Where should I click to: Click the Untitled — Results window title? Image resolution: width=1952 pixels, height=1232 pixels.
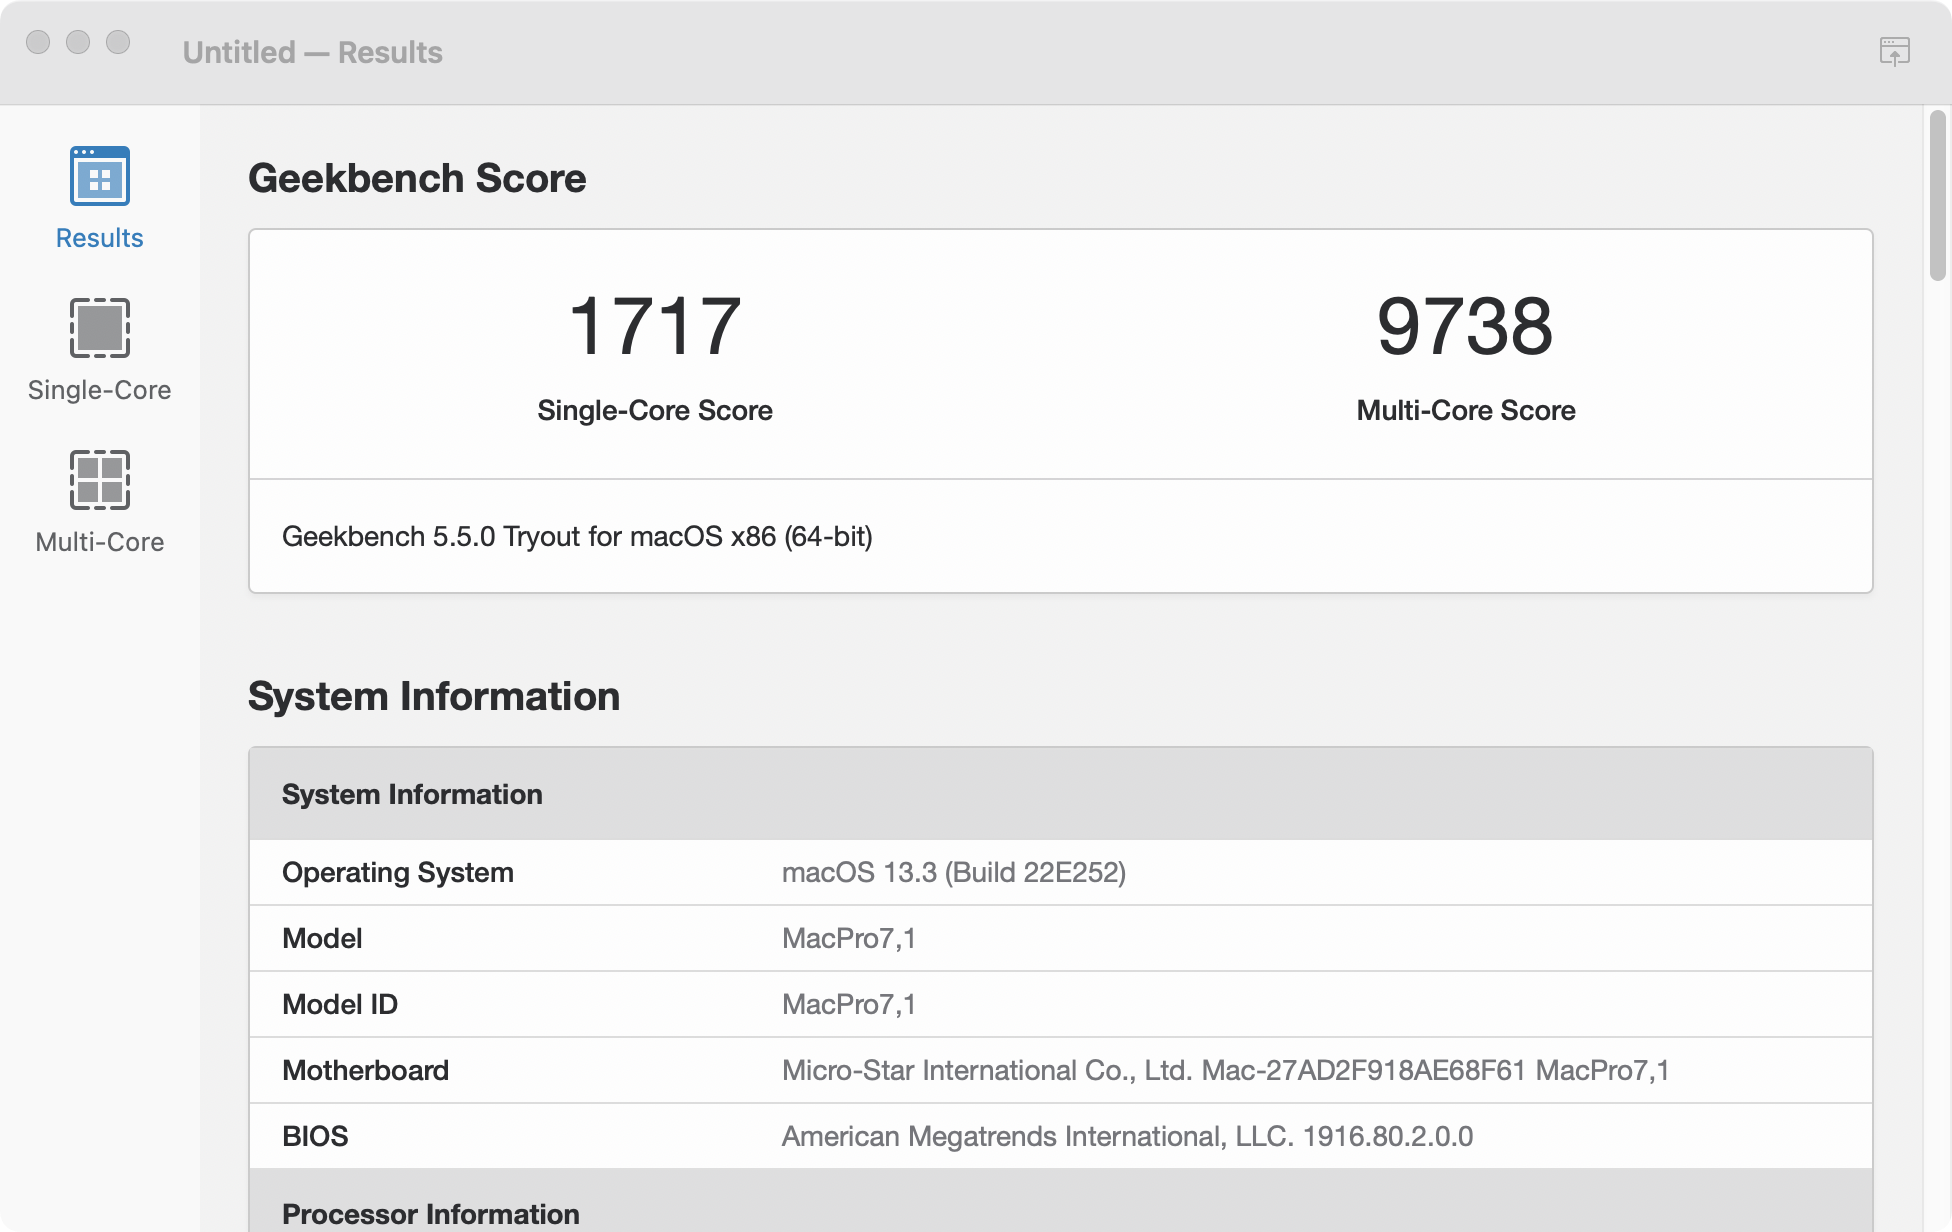tap(312, 52)
